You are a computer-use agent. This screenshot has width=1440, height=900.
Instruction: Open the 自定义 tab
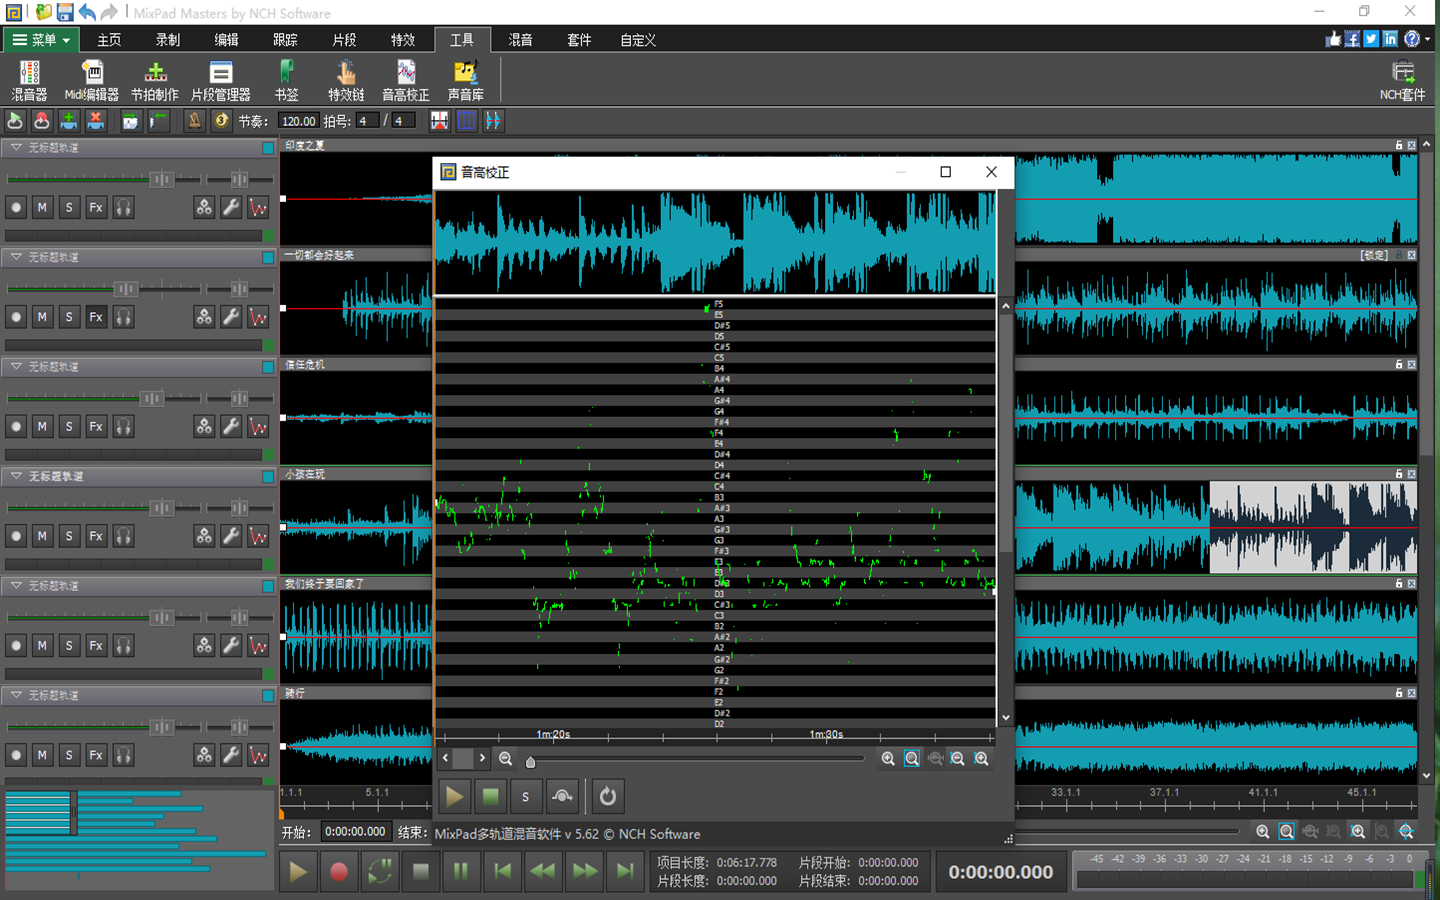point(638,40)
